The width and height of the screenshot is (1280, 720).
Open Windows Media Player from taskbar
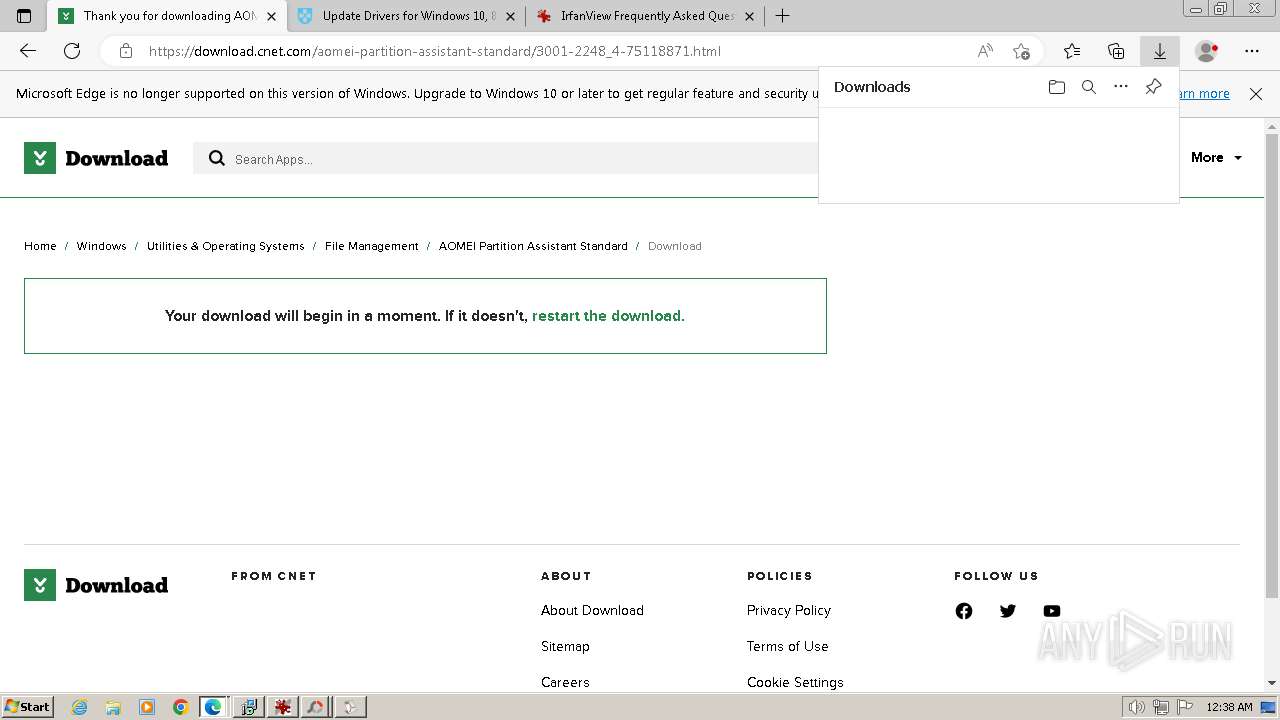(x=147, y=707)
